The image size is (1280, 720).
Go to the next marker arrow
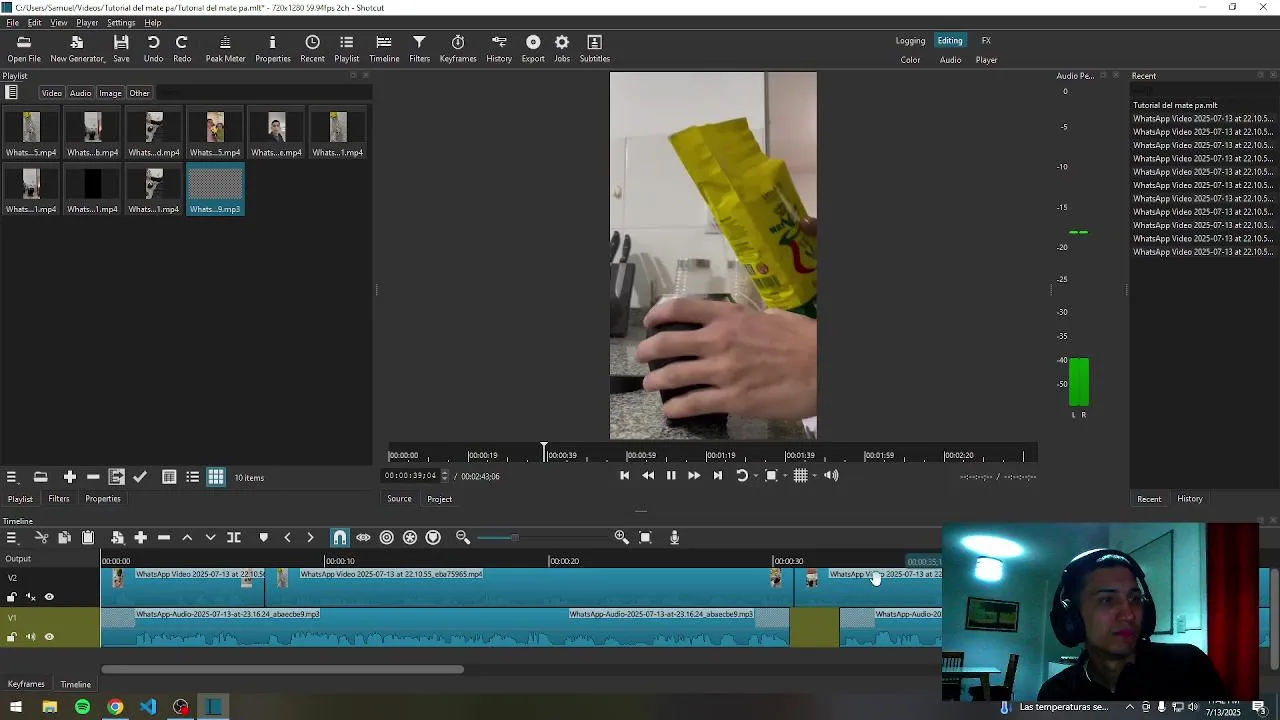310,538
